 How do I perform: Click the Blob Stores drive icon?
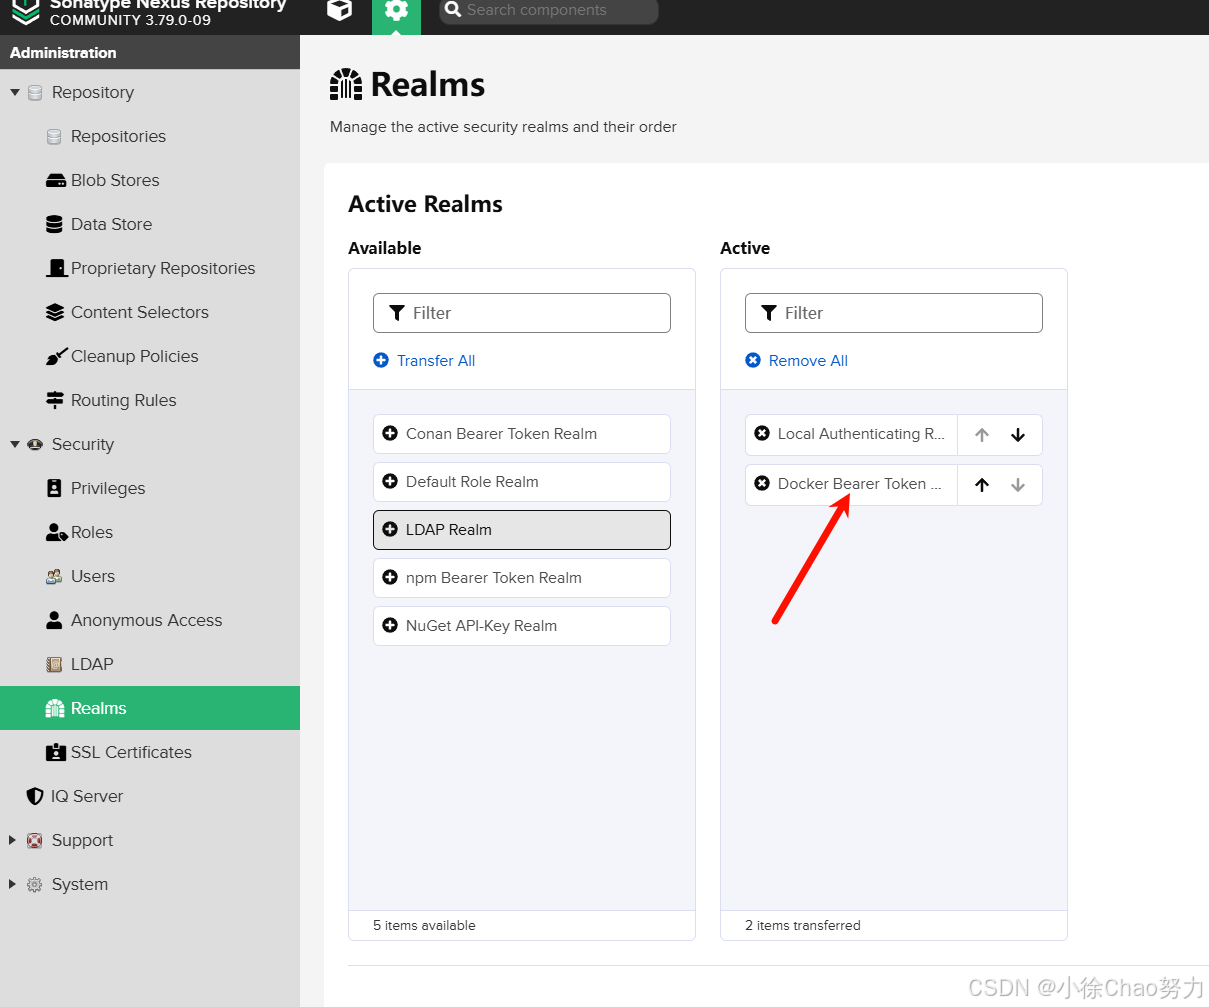pyautogui.click(x=55, y=181)
